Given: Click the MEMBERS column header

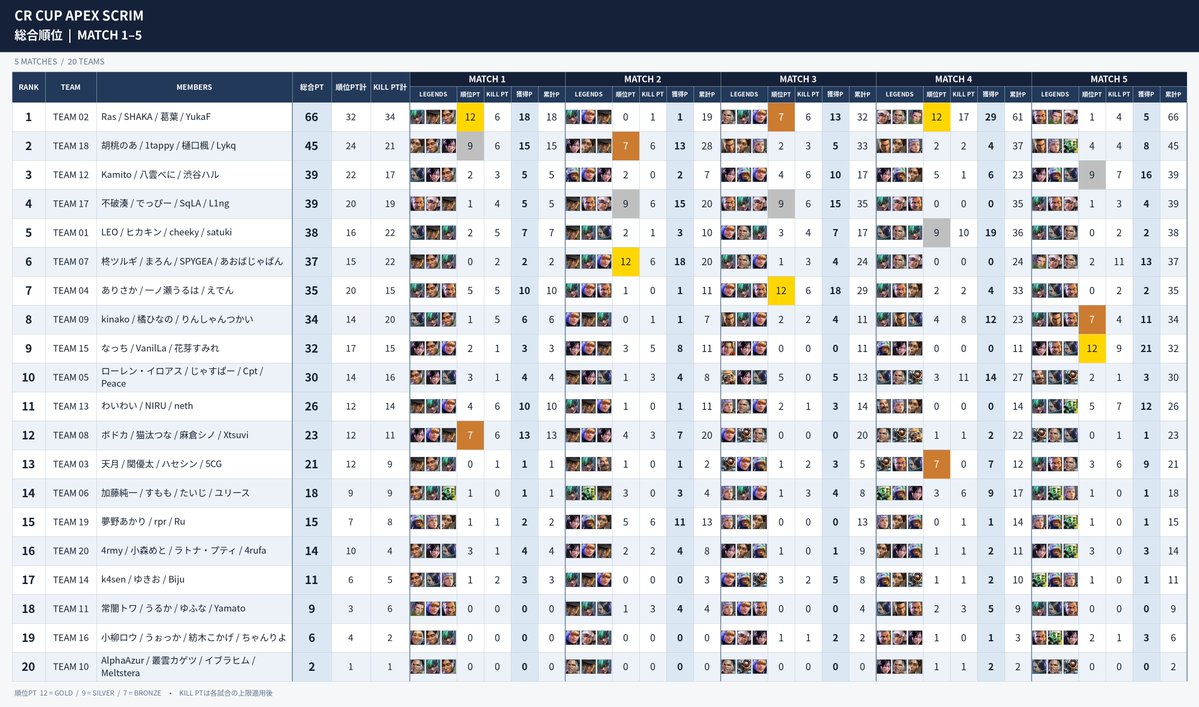Looking at the screenshot, I should (x=194, y=87).
